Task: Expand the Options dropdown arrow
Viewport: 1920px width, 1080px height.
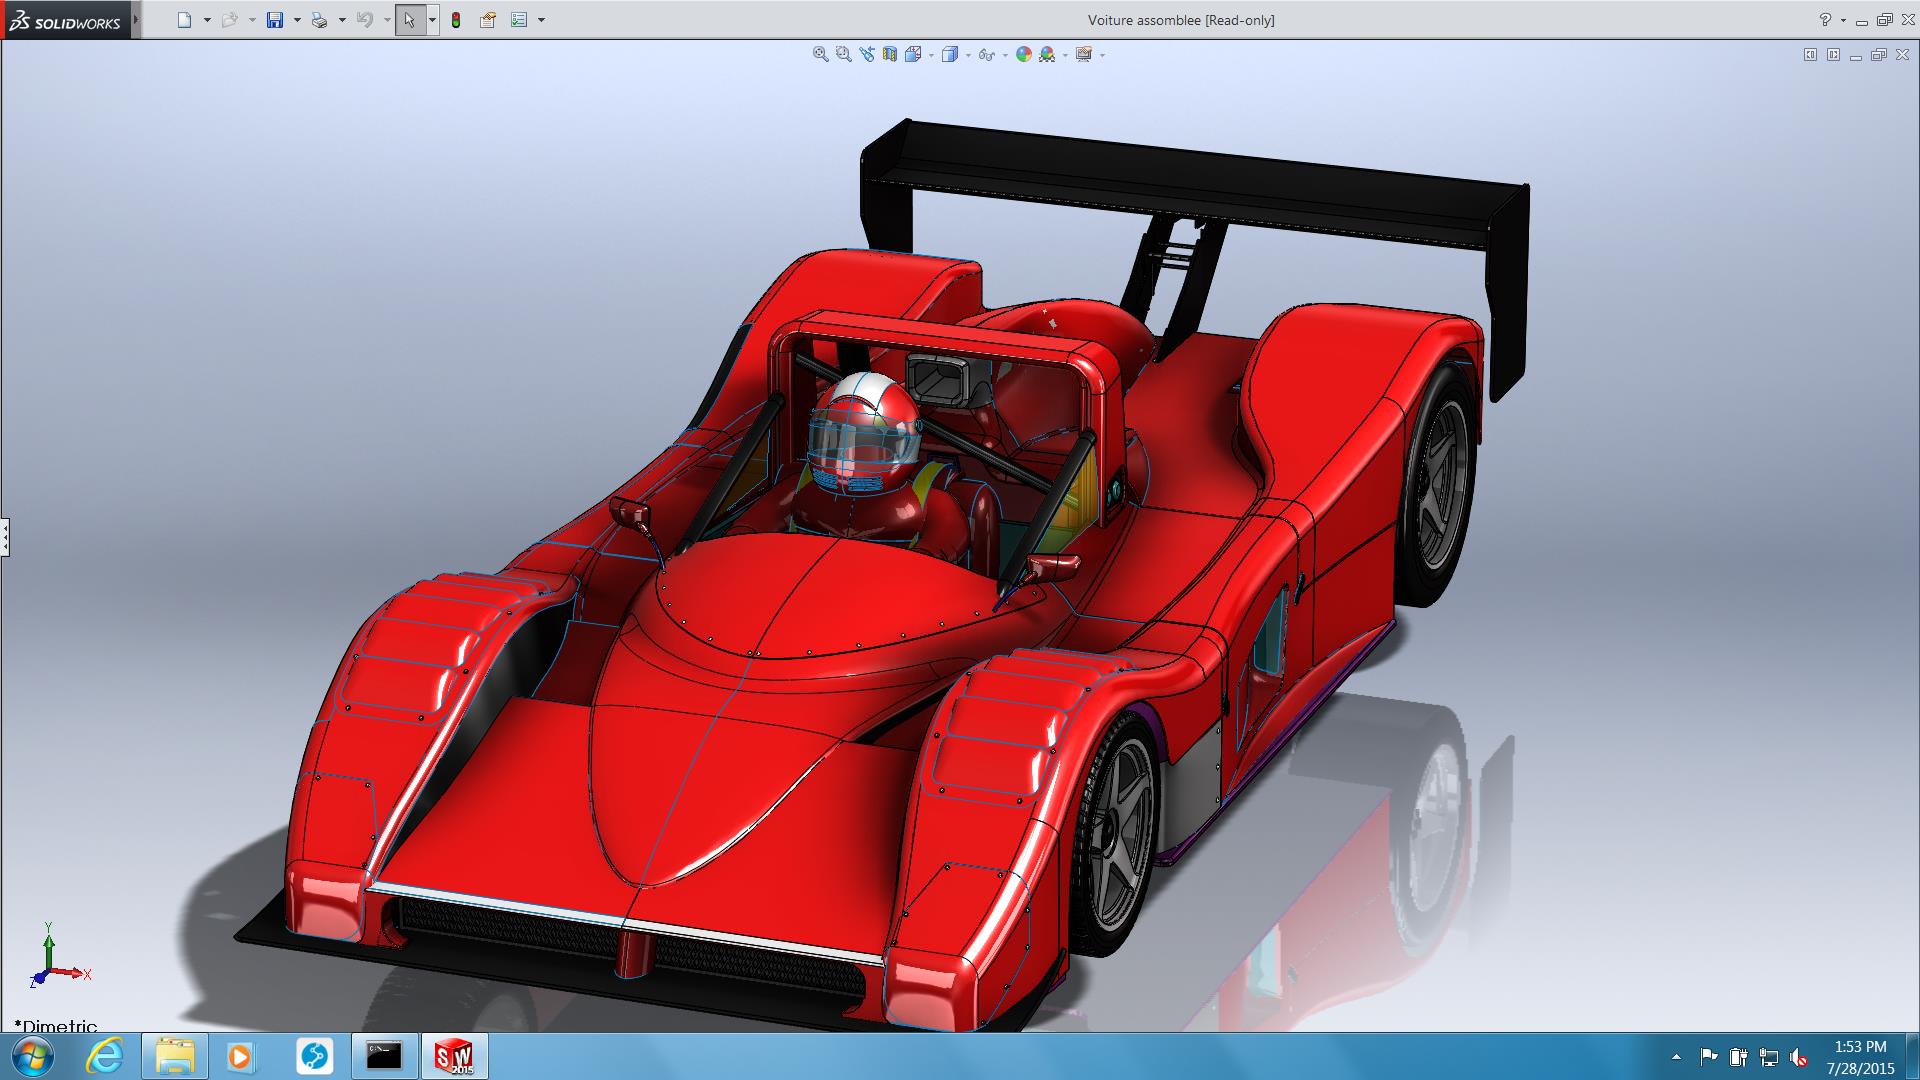Action: [x=542, y=20]
